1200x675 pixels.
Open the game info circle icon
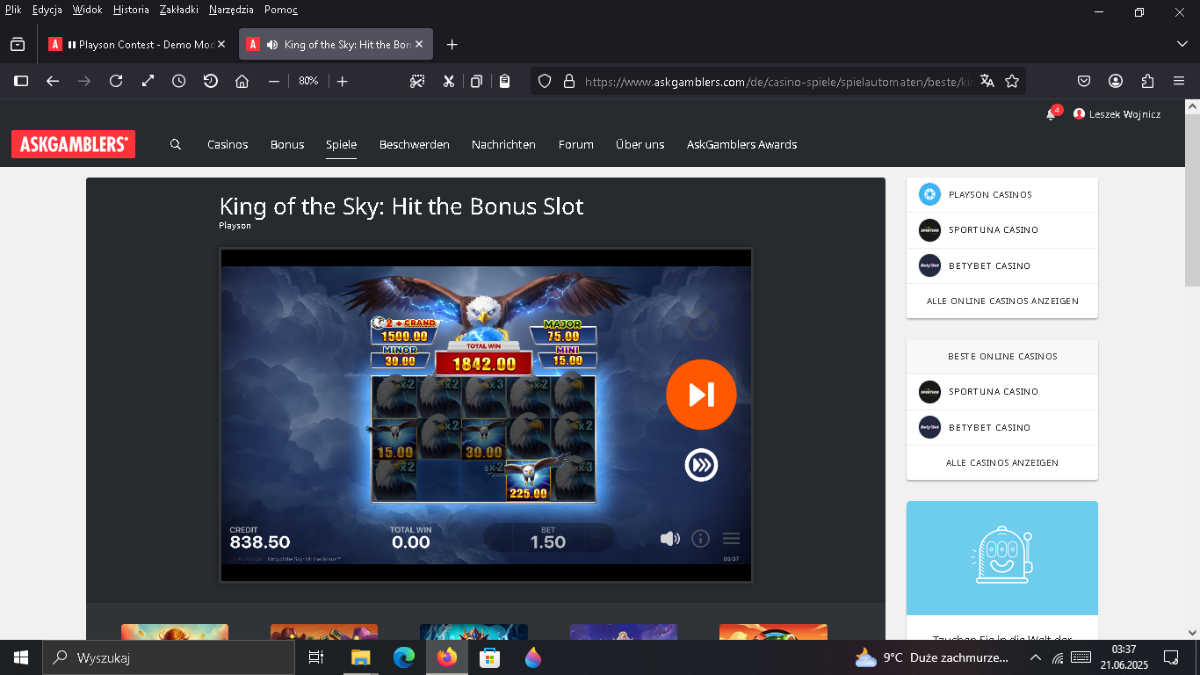(700, 539)
